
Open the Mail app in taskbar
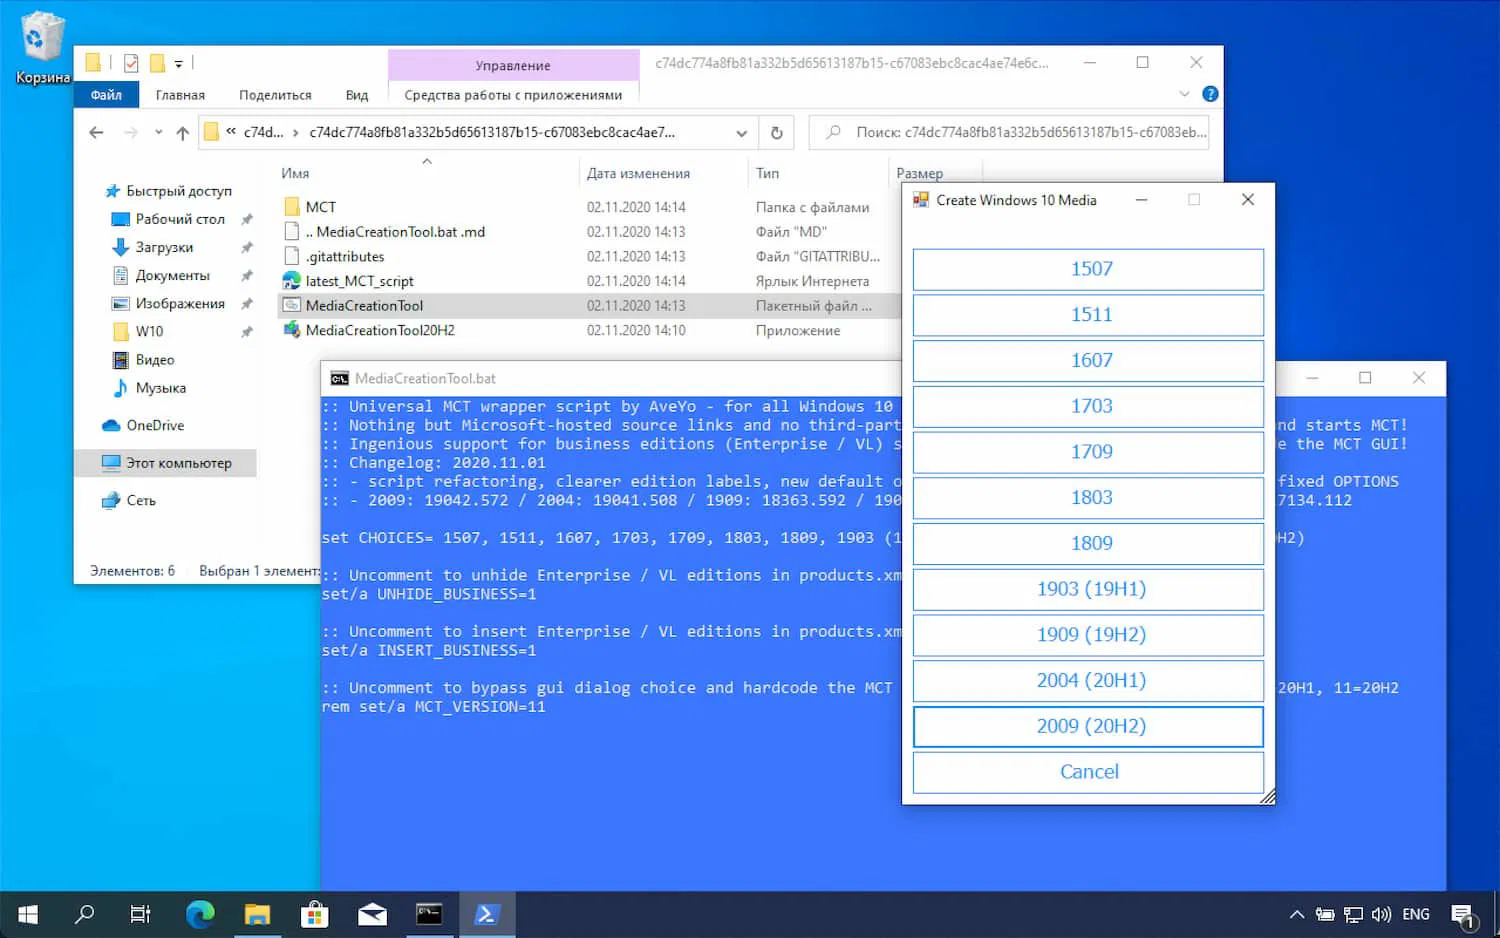[372, 914]
